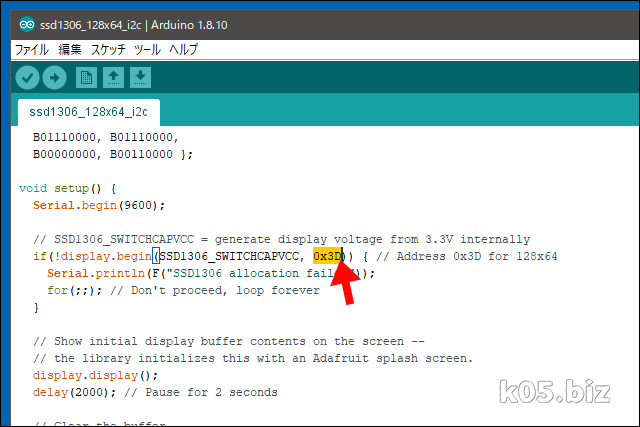Viewport: 640px width, 427px height.
Task: Click the display.display(); line
Action: tap(95, 375)
